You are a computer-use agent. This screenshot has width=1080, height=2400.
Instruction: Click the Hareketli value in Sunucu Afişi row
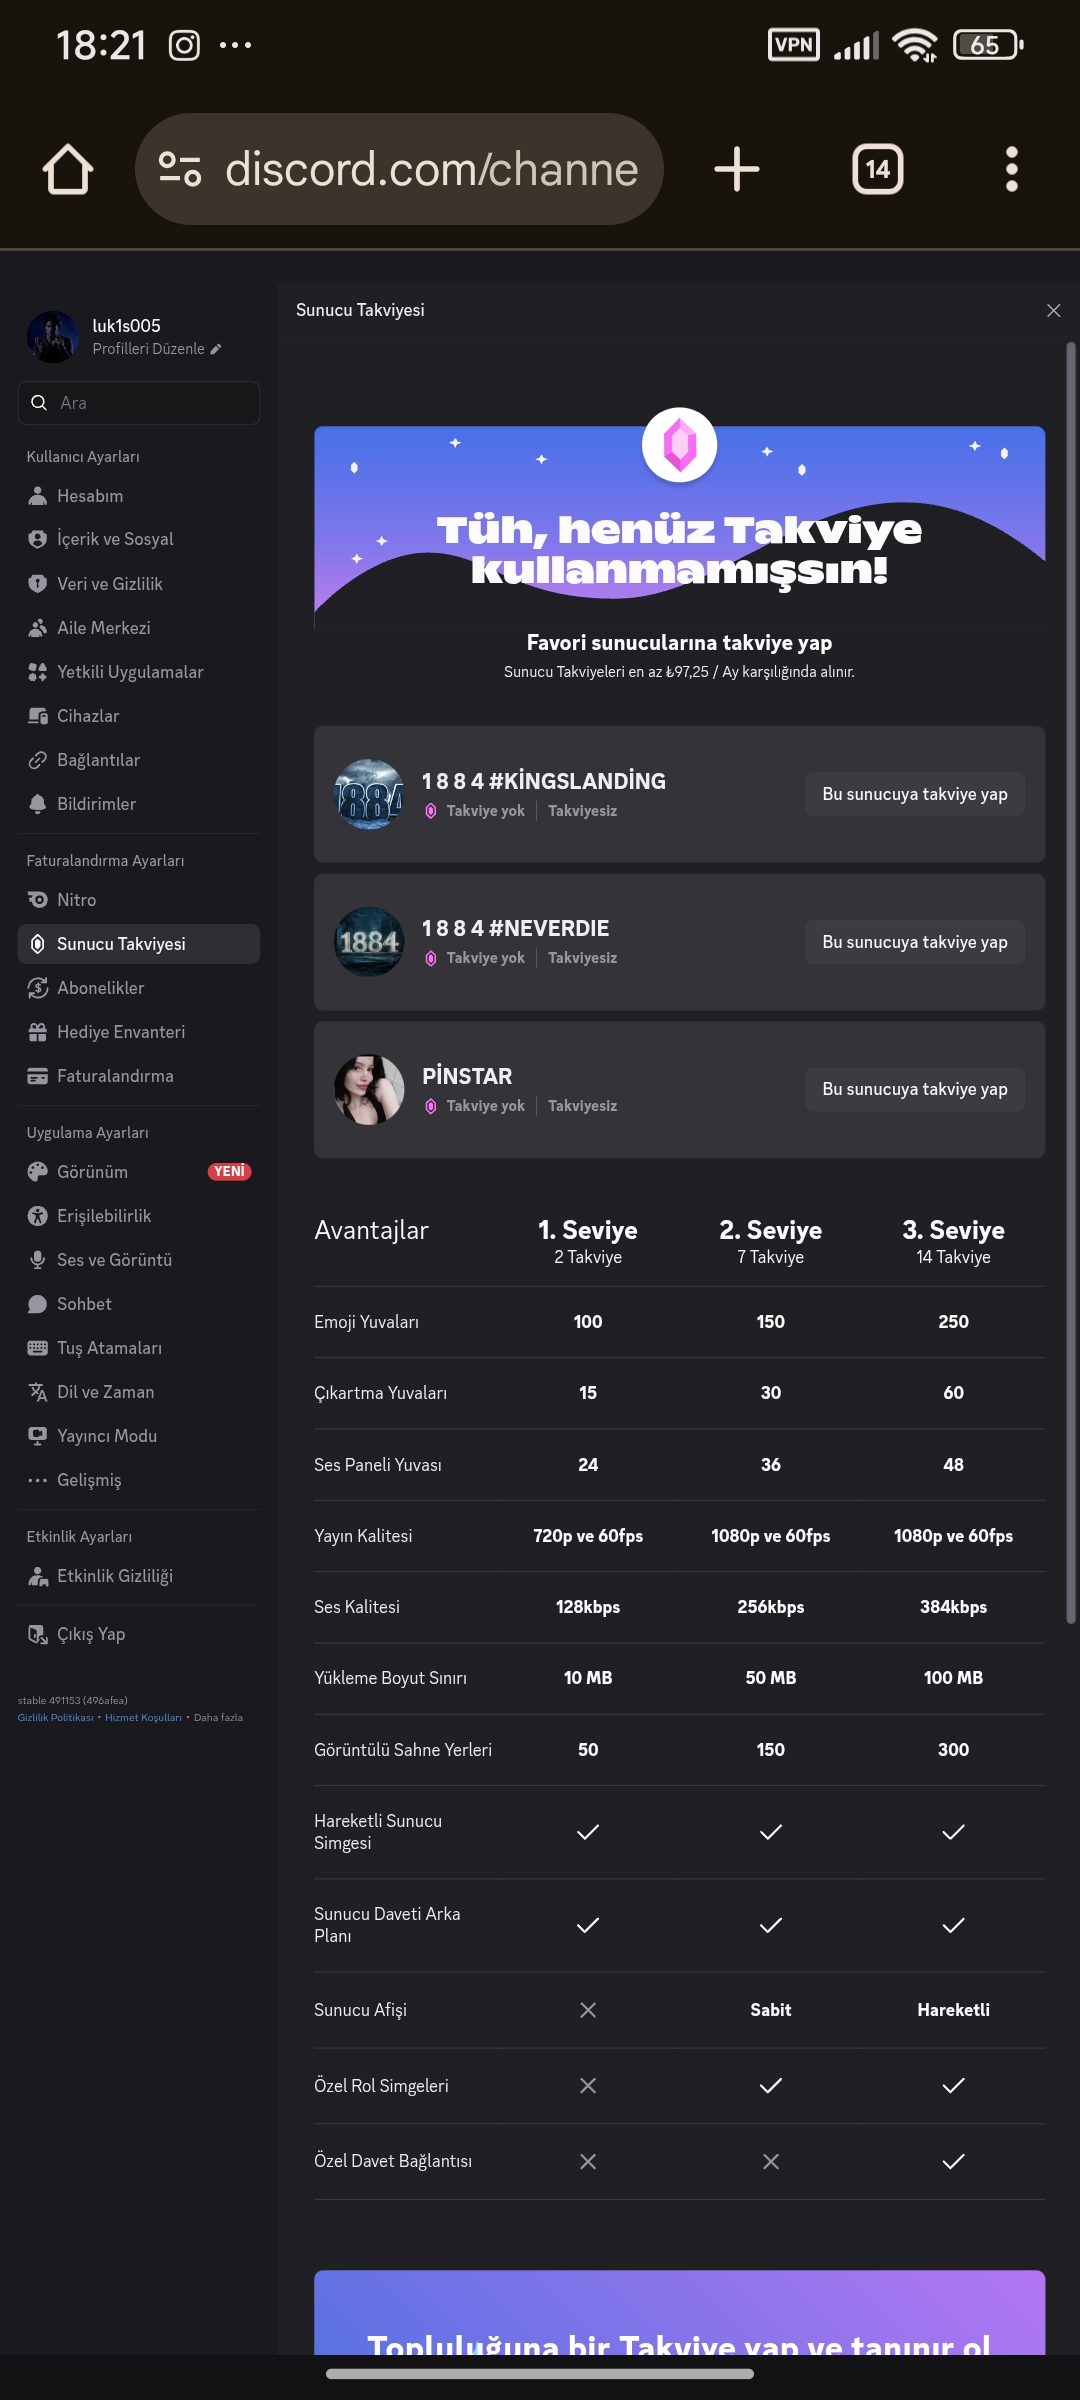pos(953,2010)
